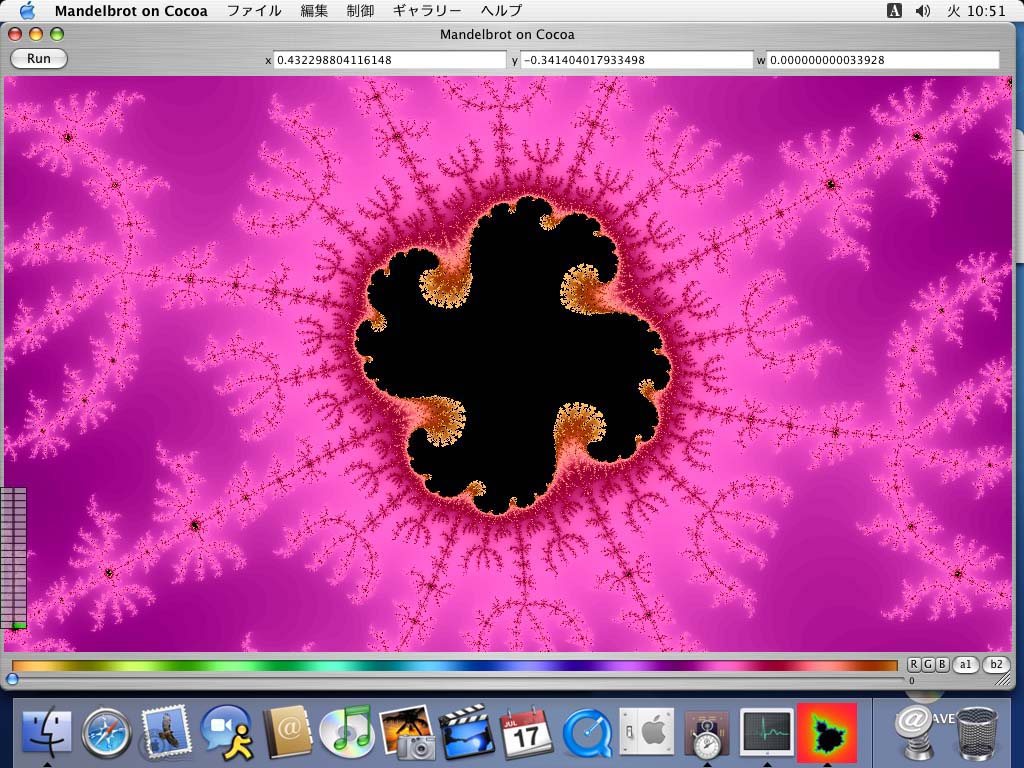Toggle the R color channel button
This screenshot has height=768, width=1024.
[x=914, y=664]
